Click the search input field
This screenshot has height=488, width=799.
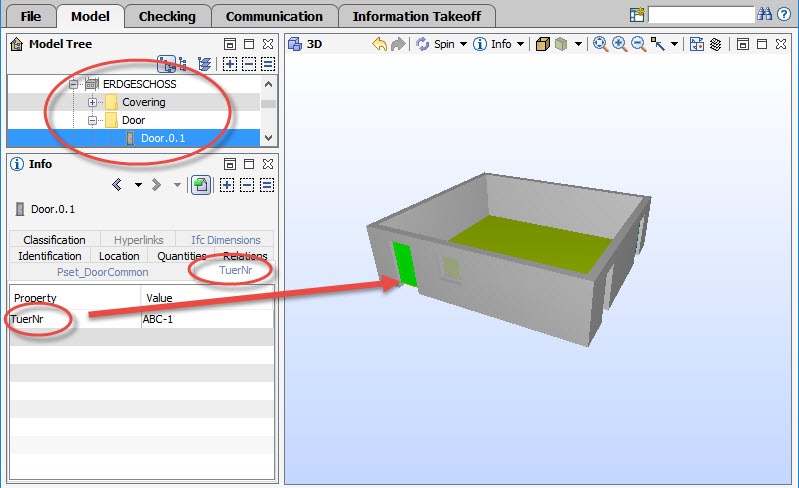click(701, 14)
